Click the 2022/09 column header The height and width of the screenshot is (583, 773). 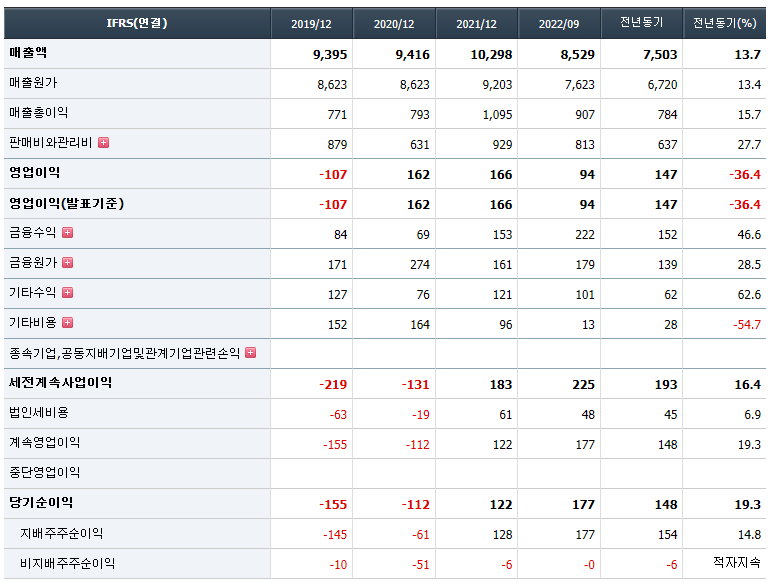pyautogui.click(x=559, y=23)
